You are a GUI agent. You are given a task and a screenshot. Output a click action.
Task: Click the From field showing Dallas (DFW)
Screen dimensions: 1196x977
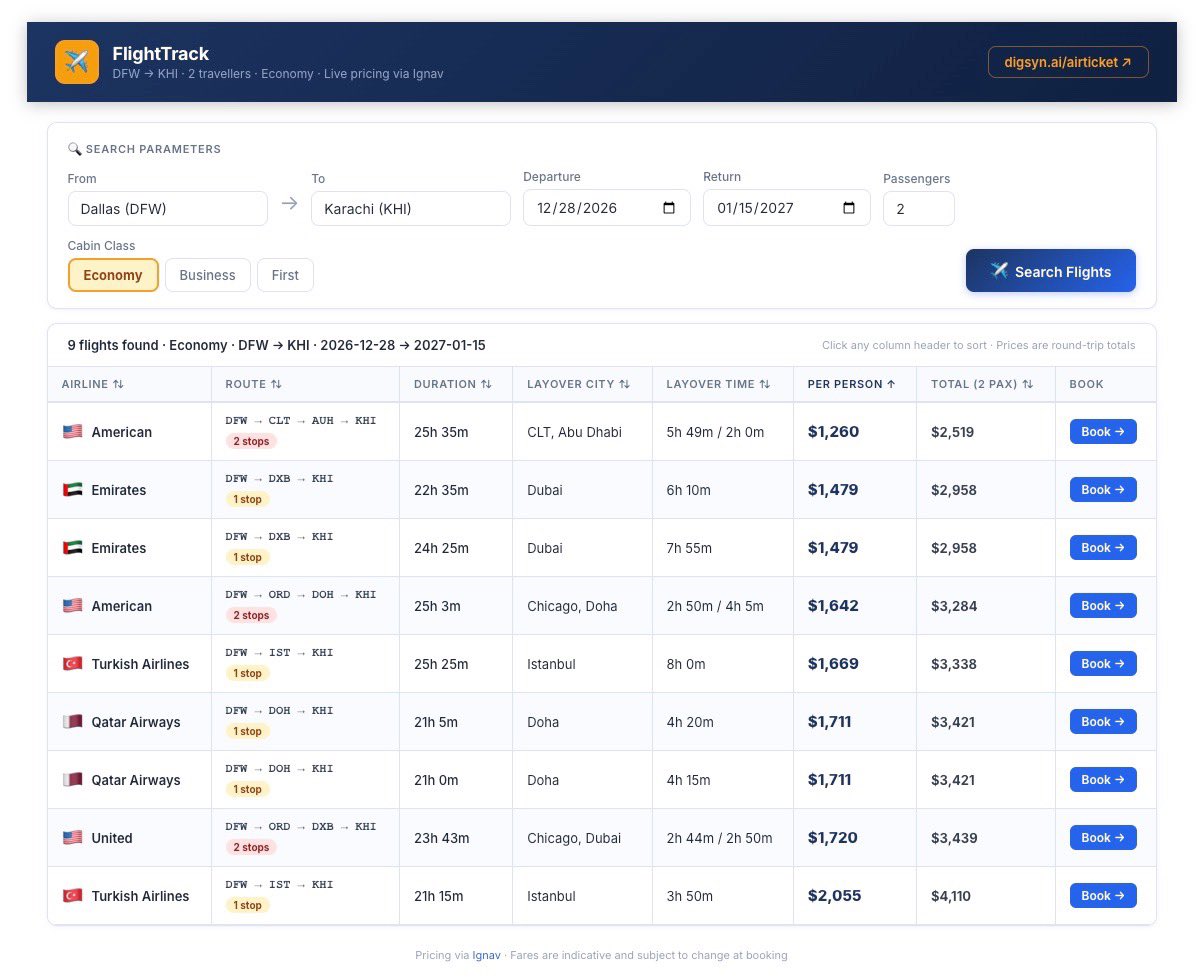coord(168,208)
